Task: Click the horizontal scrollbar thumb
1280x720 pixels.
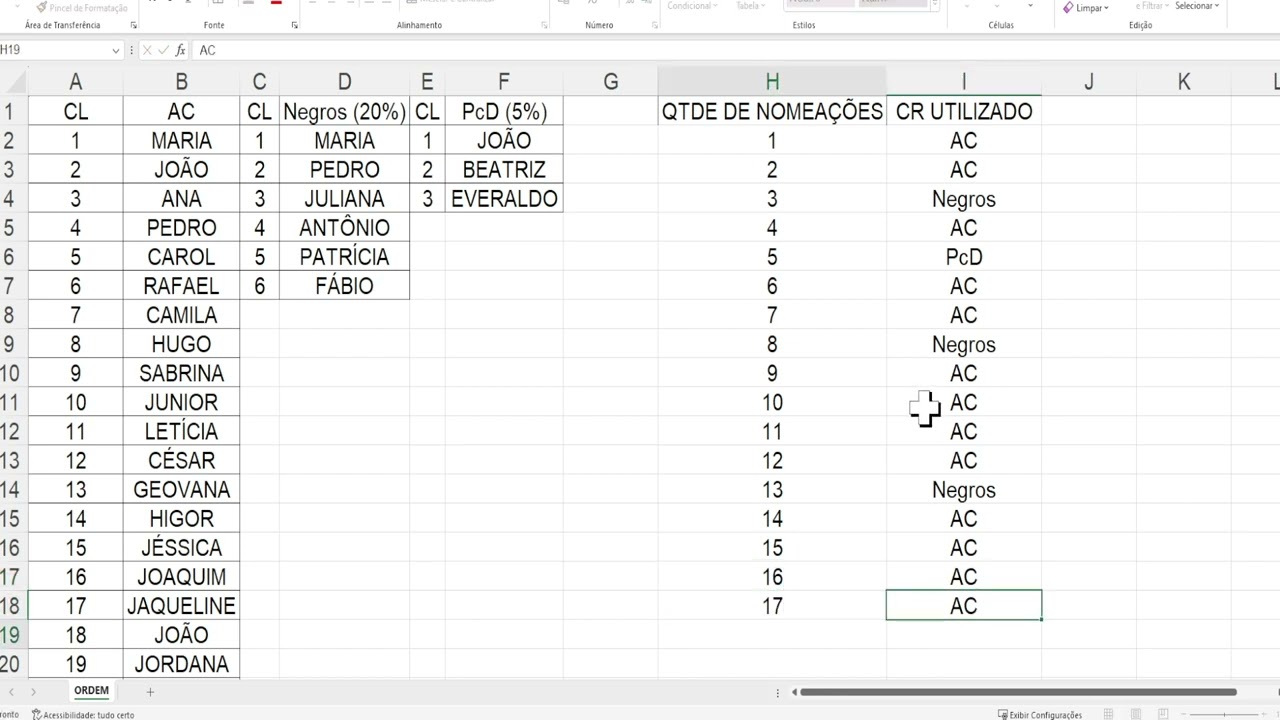Action: pos(1018,692)
